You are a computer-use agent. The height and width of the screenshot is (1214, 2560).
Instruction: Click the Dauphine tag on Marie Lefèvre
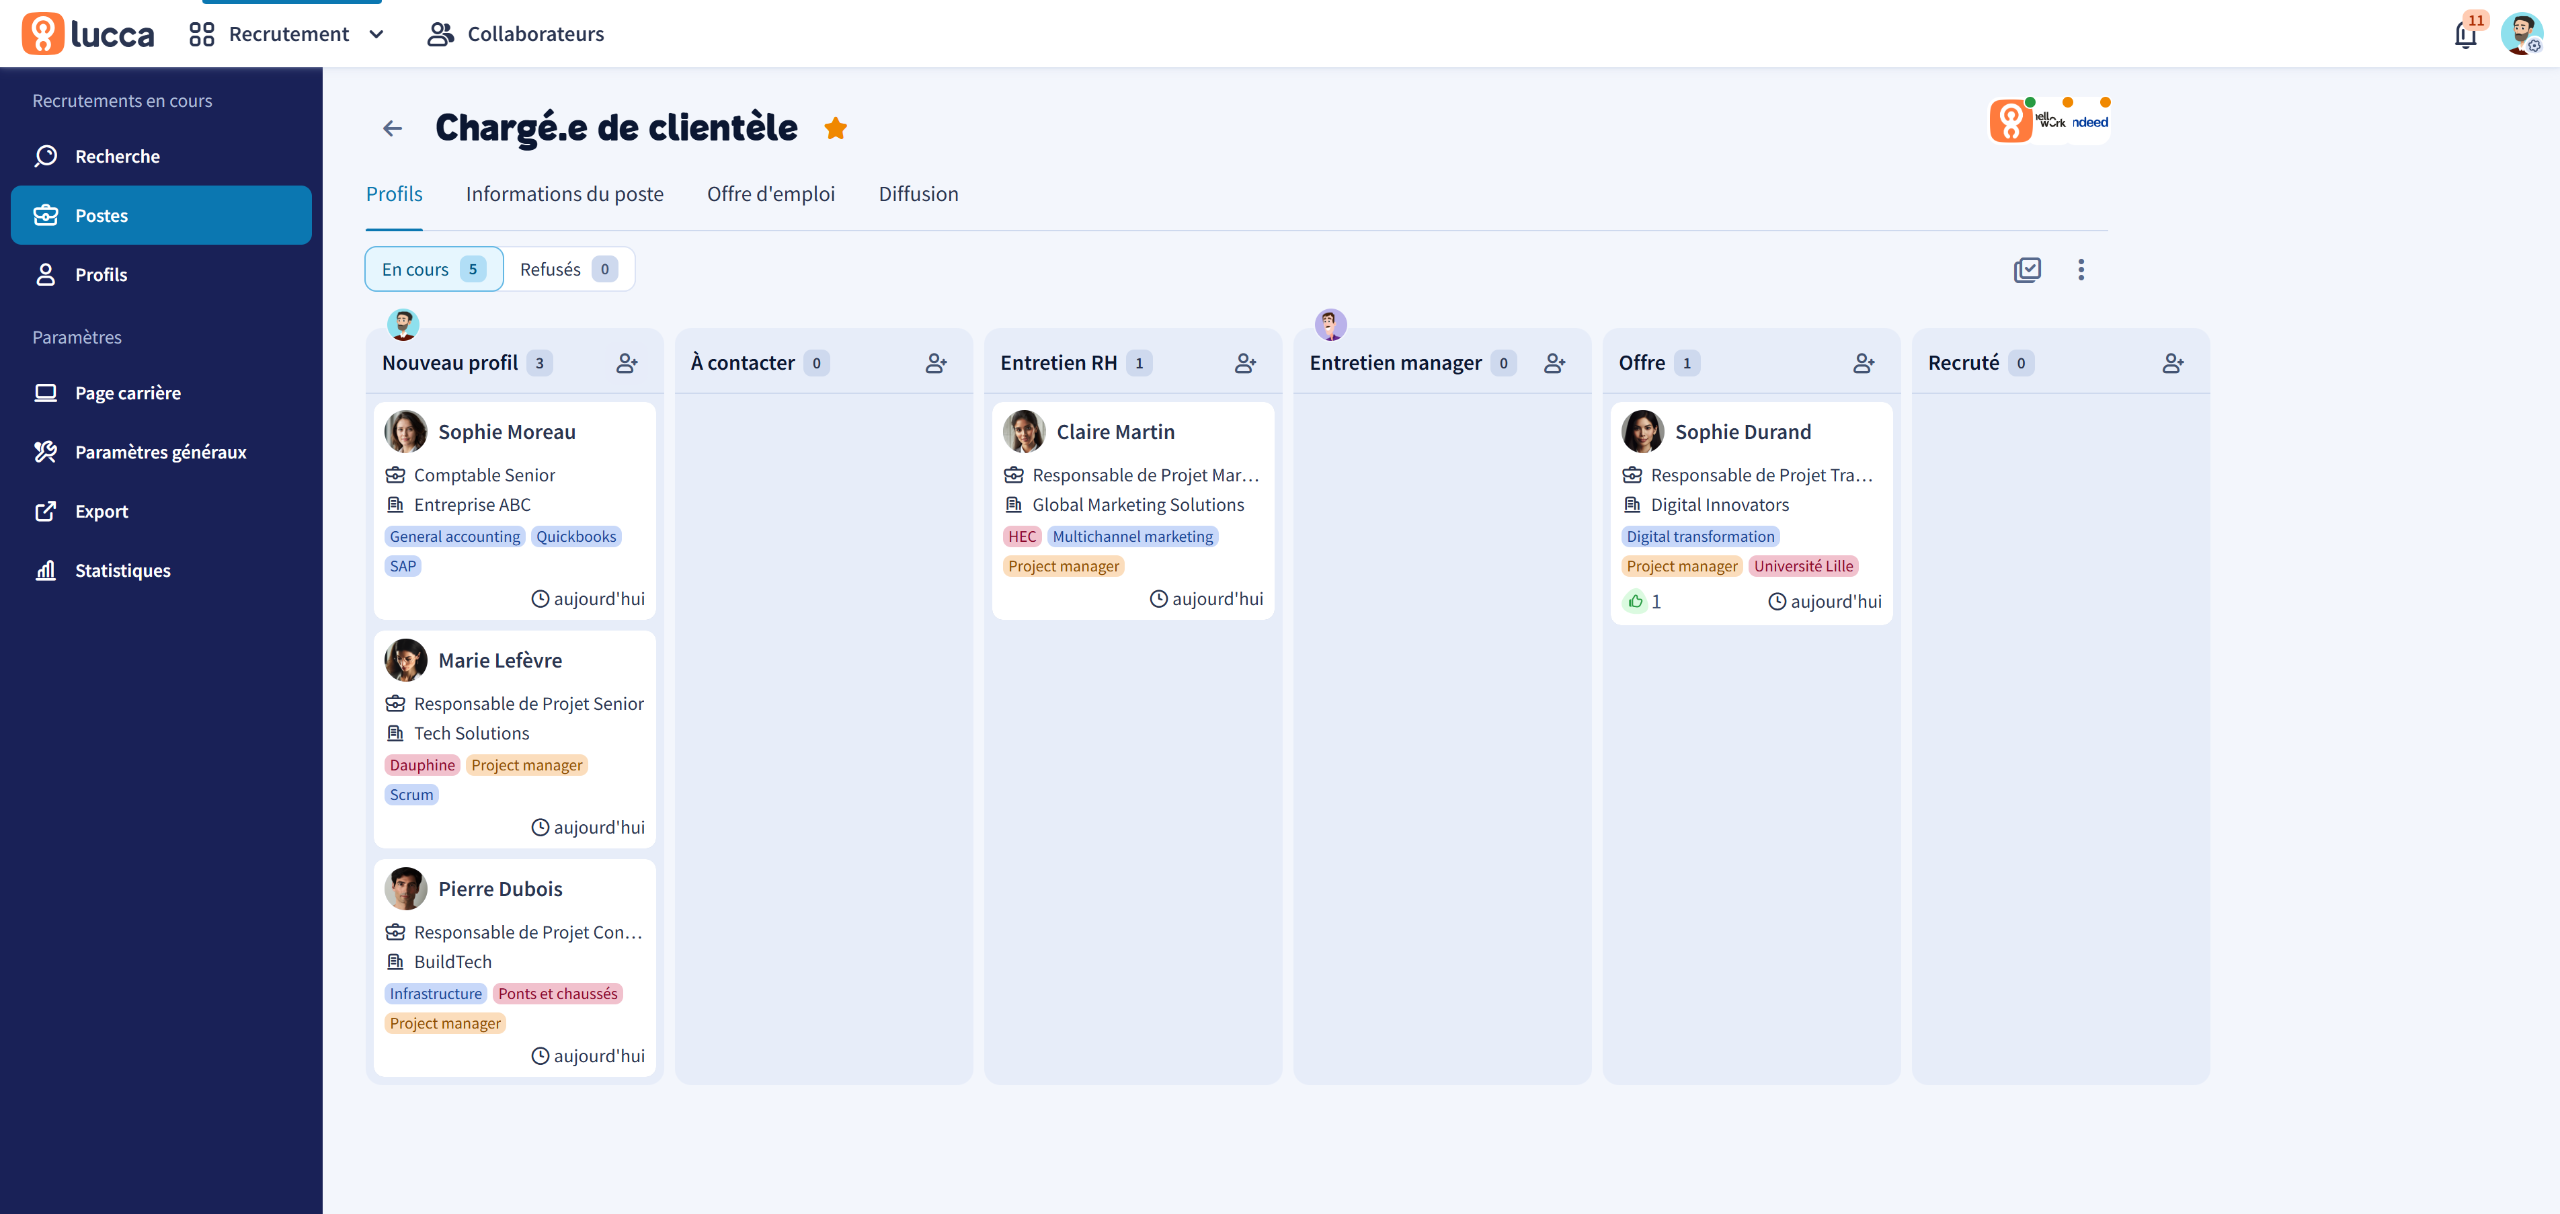(x=422, y=765)
